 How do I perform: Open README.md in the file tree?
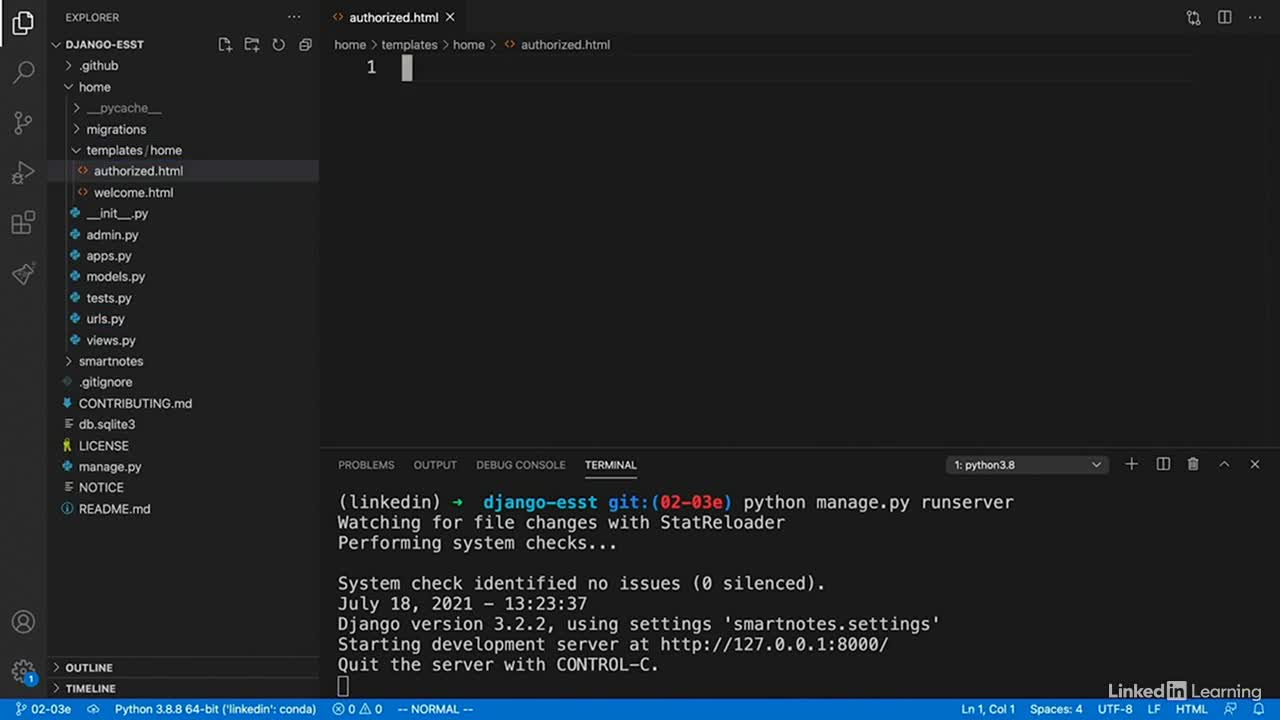click(114, 509)
